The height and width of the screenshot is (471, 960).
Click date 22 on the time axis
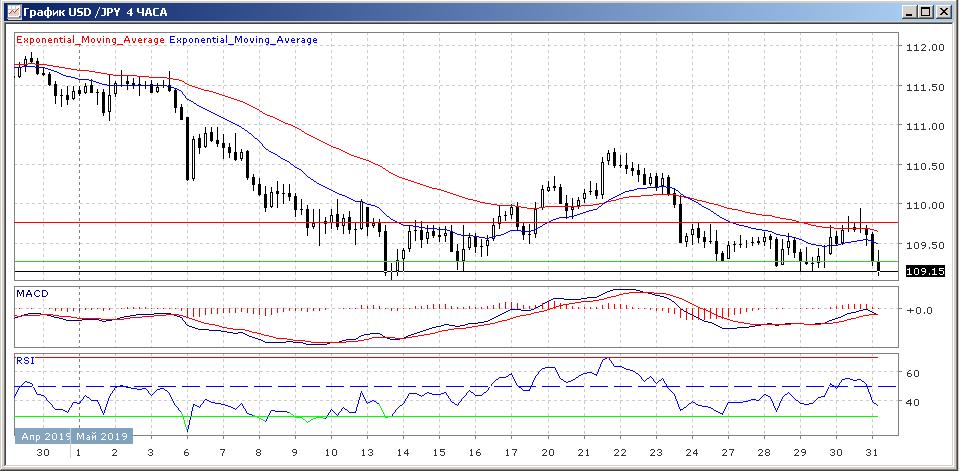620,452
